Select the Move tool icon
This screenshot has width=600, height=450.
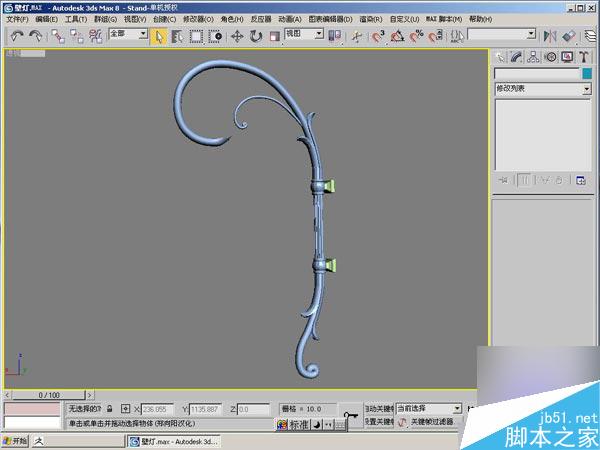pos(237,36)
